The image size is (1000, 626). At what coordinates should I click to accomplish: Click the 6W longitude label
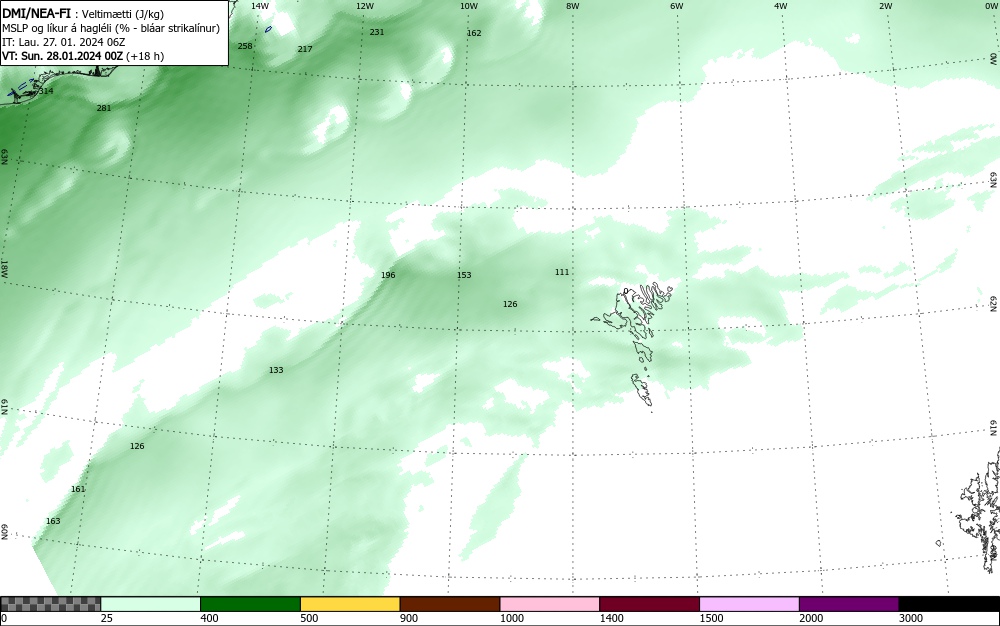pyautogui.click(x=677, y=6)
